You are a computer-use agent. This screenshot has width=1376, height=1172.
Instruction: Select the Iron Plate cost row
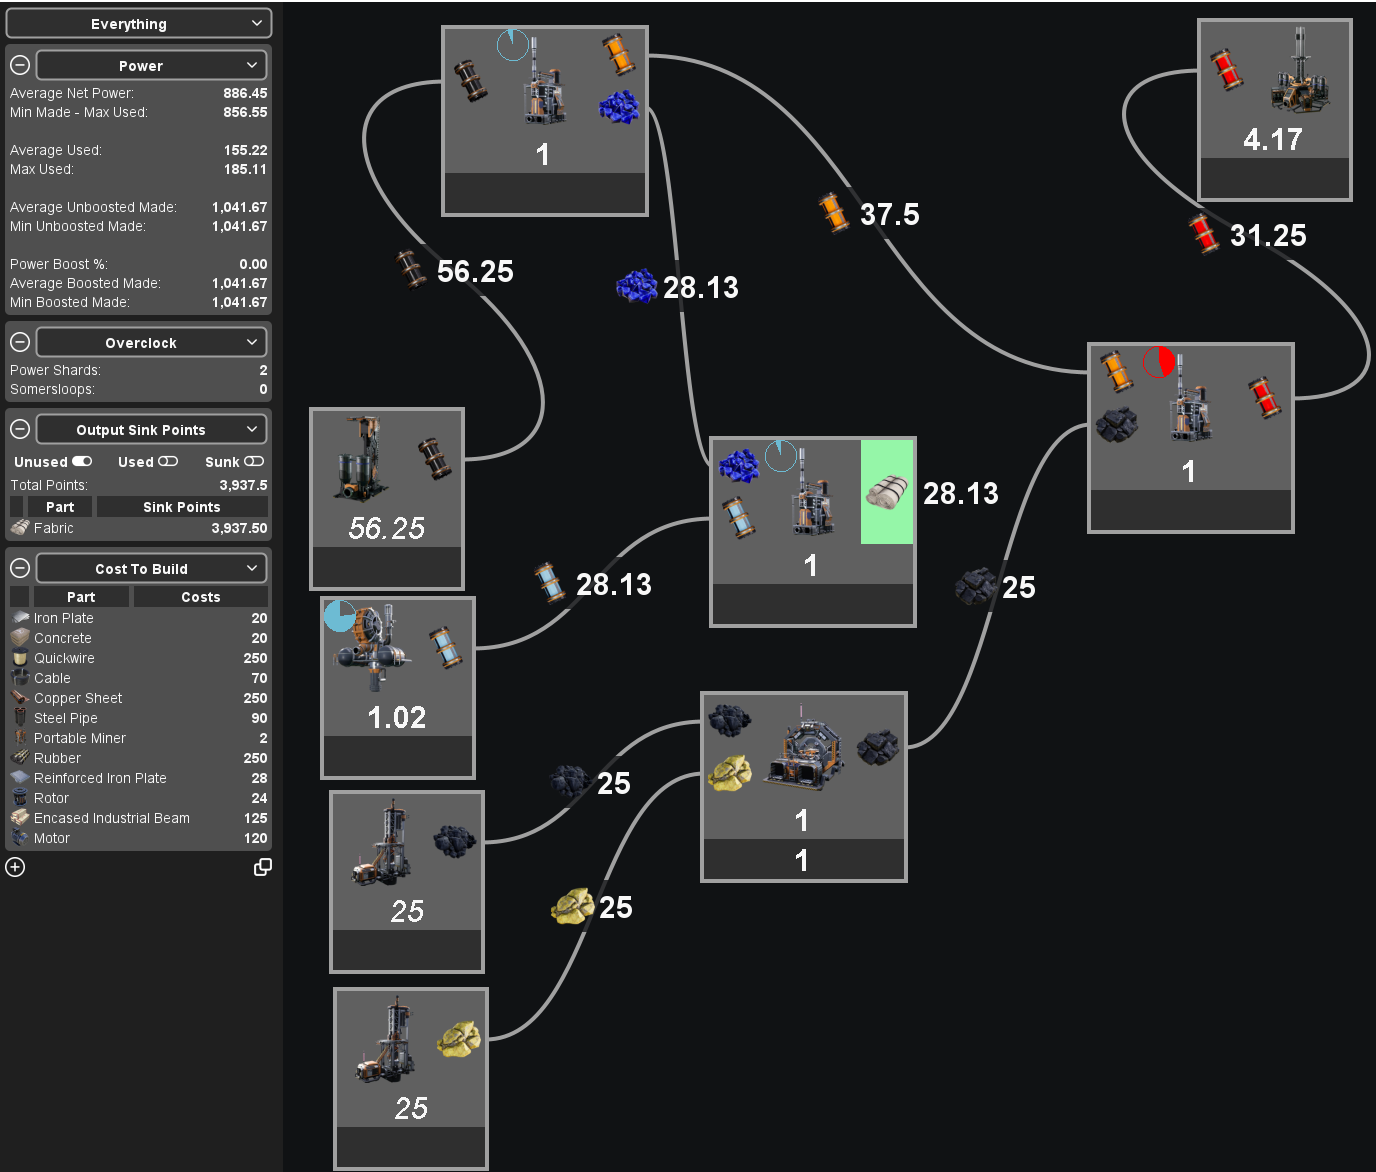[139, 618]
